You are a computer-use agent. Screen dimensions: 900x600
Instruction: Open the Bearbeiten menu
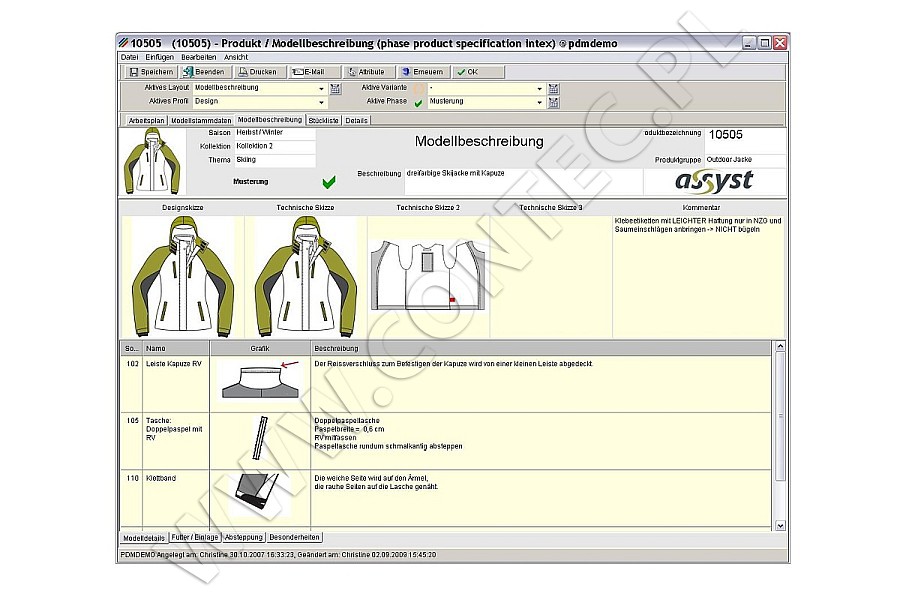199,57
